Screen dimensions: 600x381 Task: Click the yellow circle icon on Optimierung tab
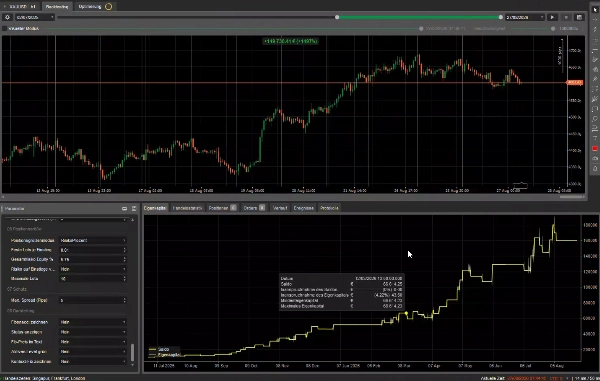click(x=109, y=7)
